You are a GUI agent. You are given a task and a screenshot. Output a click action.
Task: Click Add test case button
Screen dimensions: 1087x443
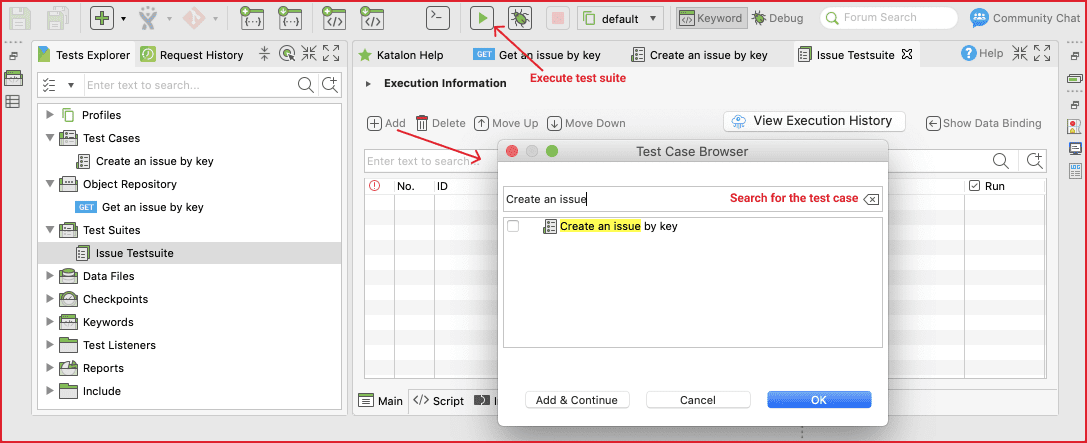pyautogui.click(x=386, y=123)
